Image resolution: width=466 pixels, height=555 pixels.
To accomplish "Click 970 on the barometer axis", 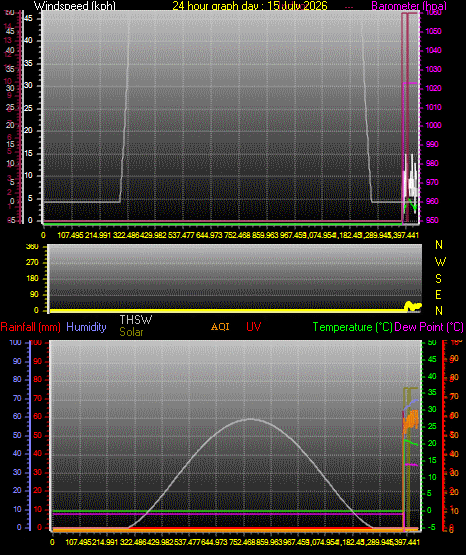I will tap(432, 182).
